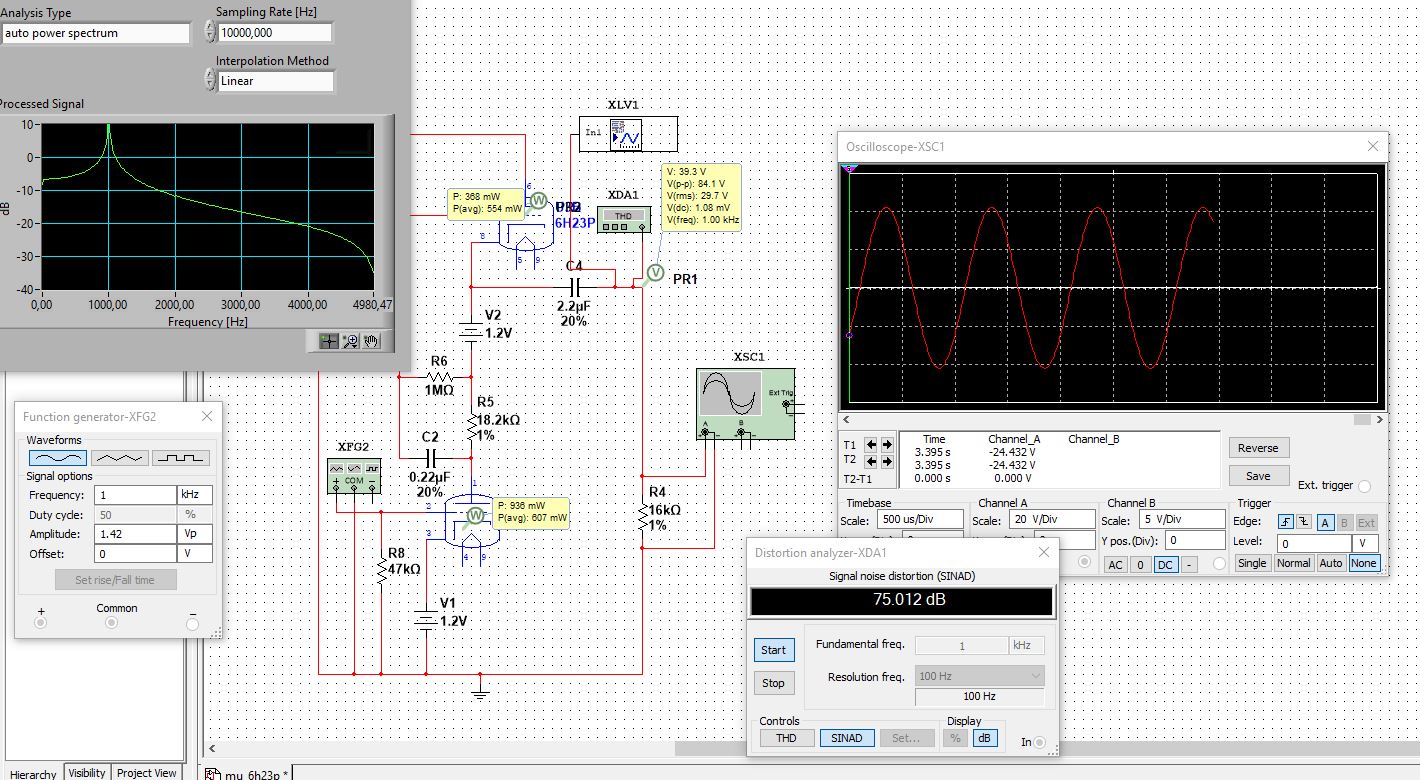Open frequency unit kHz dropdown
This screenshot has height=780, width=1420.
[x=194, y=495]
